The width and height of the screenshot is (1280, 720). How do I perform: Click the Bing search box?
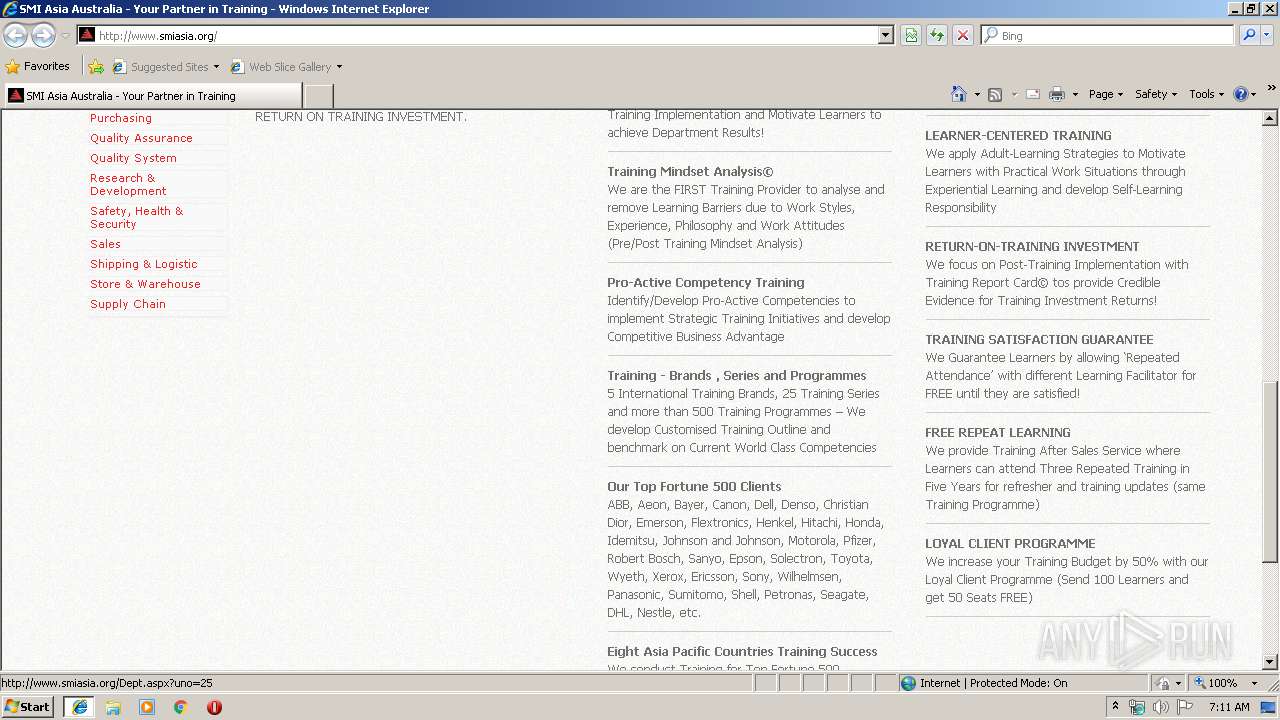1108,35
